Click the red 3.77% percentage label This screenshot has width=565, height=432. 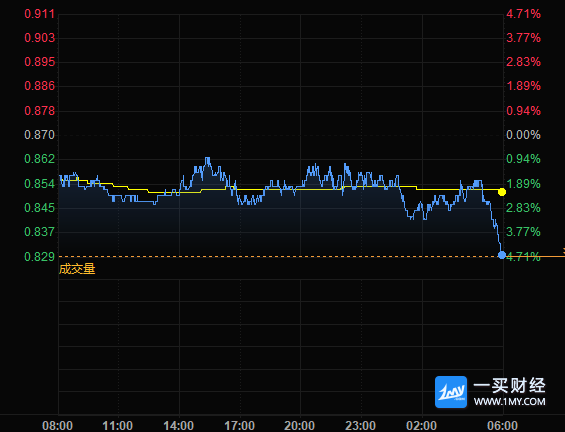point(523,38)
